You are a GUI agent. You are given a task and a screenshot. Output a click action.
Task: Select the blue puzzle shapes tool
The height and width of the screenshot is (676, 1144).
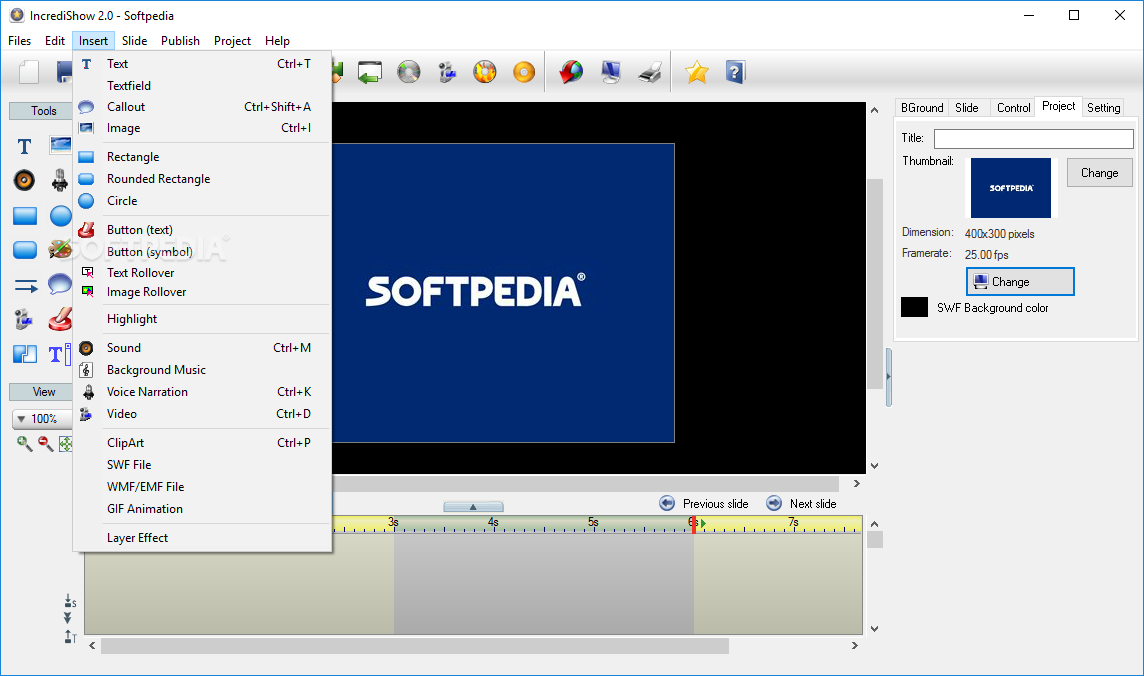tap(25, 354)
